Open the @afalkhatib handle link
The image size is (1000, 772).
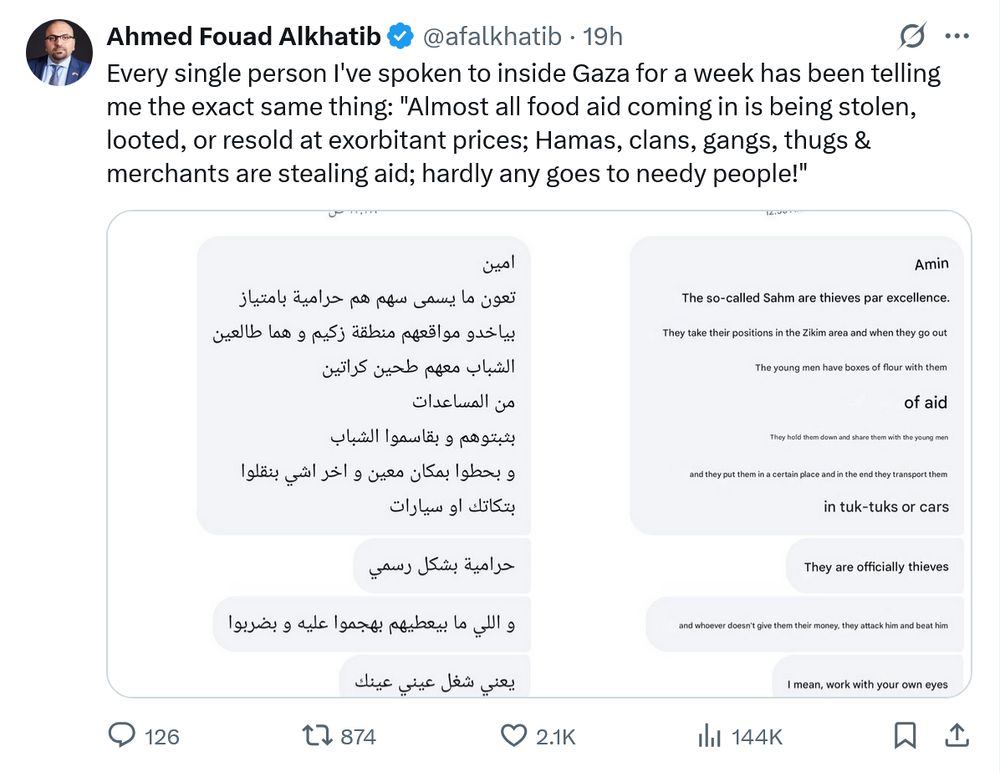pos(491,37)
